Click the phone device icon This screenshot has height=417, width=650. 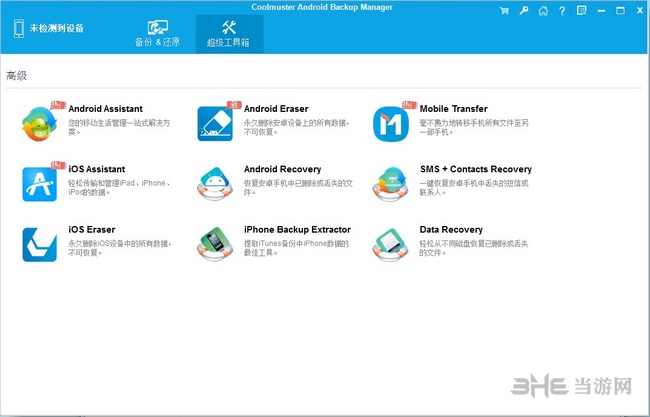19,29
